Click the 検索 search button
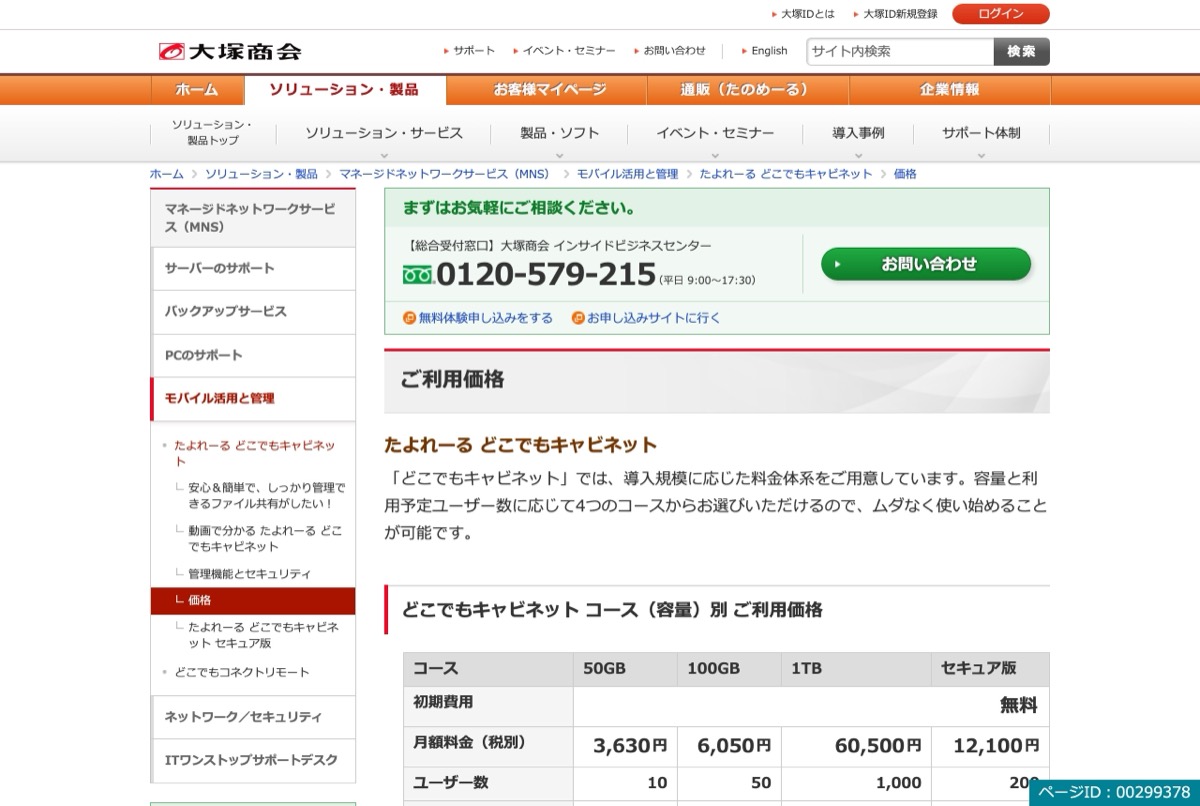The width and height of the screenshot is (1200, 806). point(1022,51)
